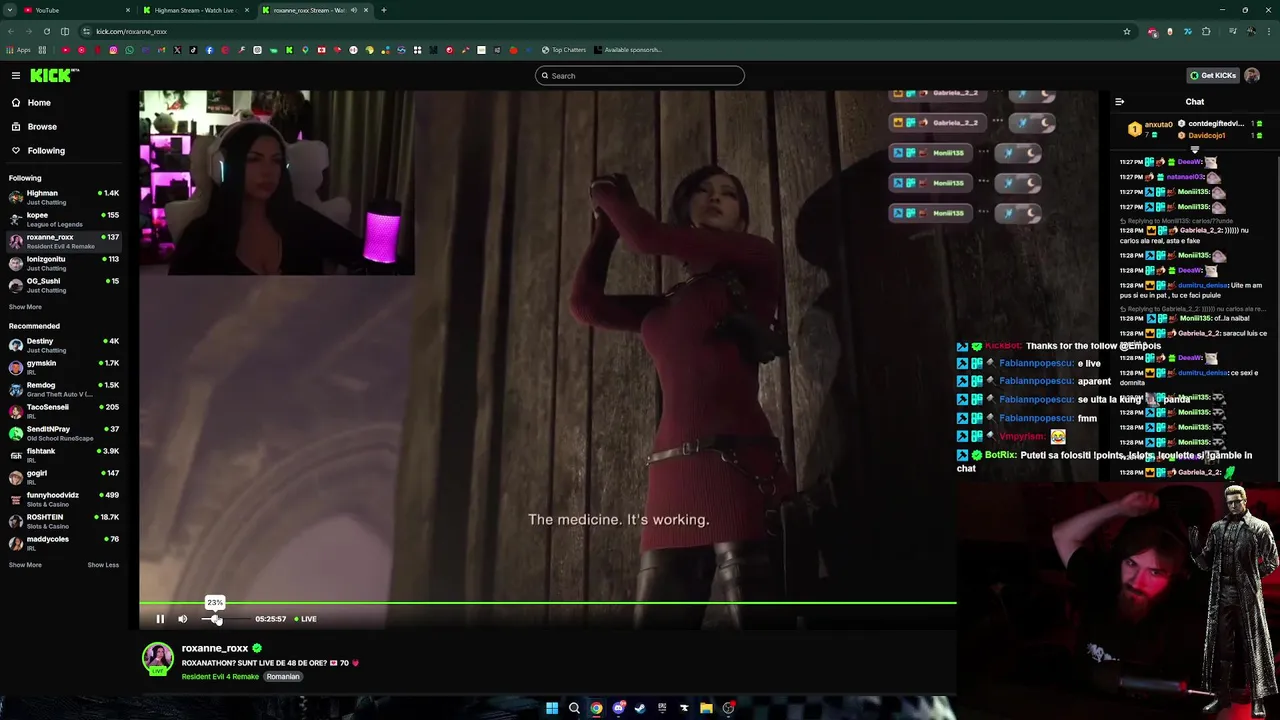Image resolution: width=1280 pixels, height=720 pixels.
Task: Open funnyhowdvids recommended channel
Action: tap(62, 499)
